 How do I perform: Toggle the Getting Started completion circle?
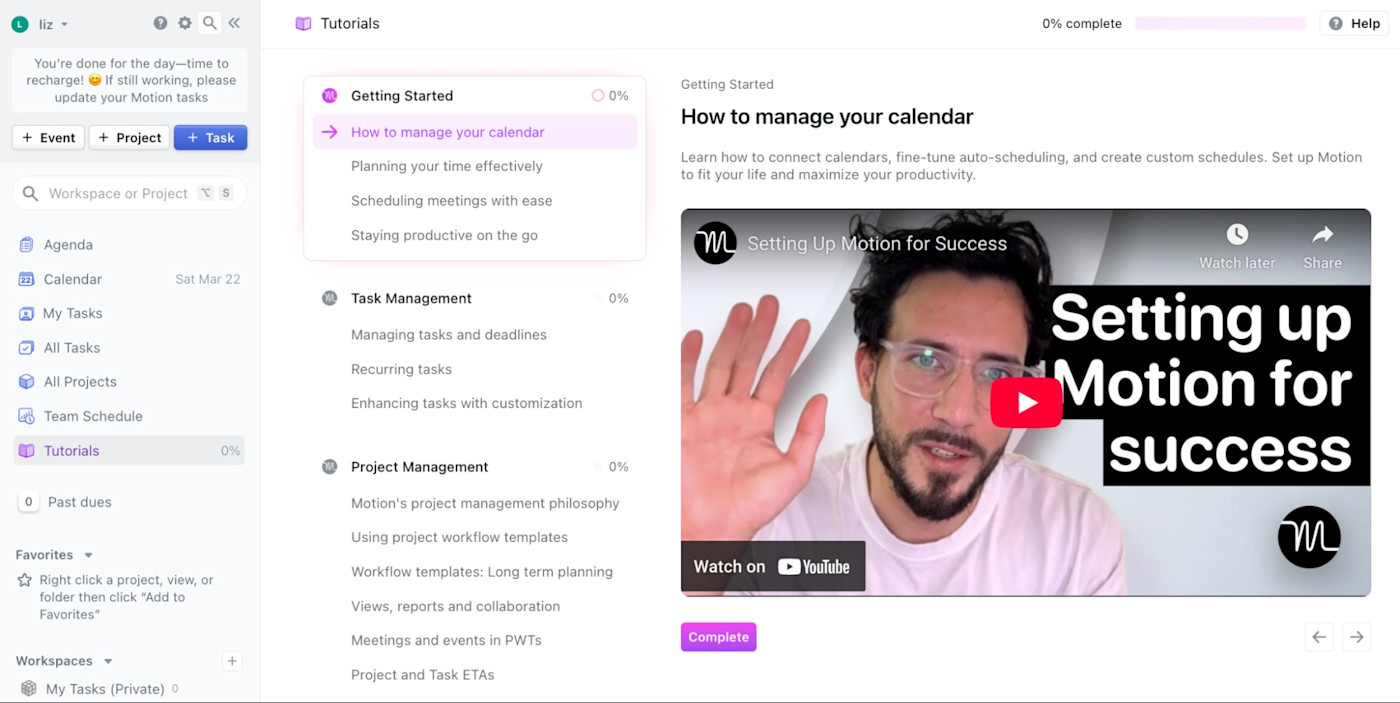pyautogui.click(x=598, y=96)
